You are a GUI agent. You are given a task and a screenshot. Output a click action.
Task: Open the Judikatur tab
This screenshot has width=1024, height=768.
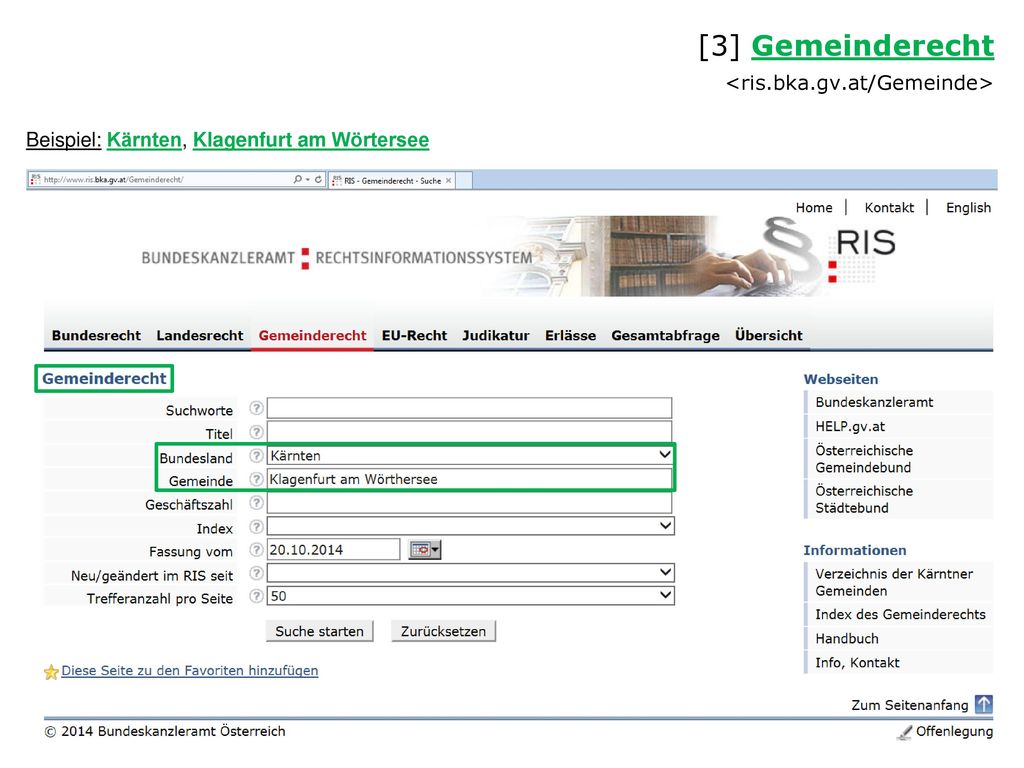tap(496, 336)
